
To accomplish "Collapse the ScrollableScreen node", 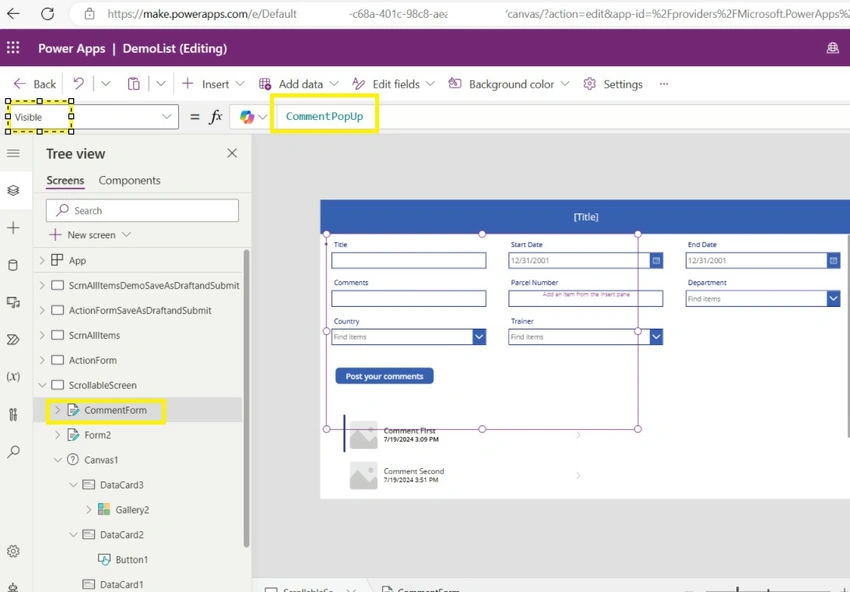I will pos(42,385).
